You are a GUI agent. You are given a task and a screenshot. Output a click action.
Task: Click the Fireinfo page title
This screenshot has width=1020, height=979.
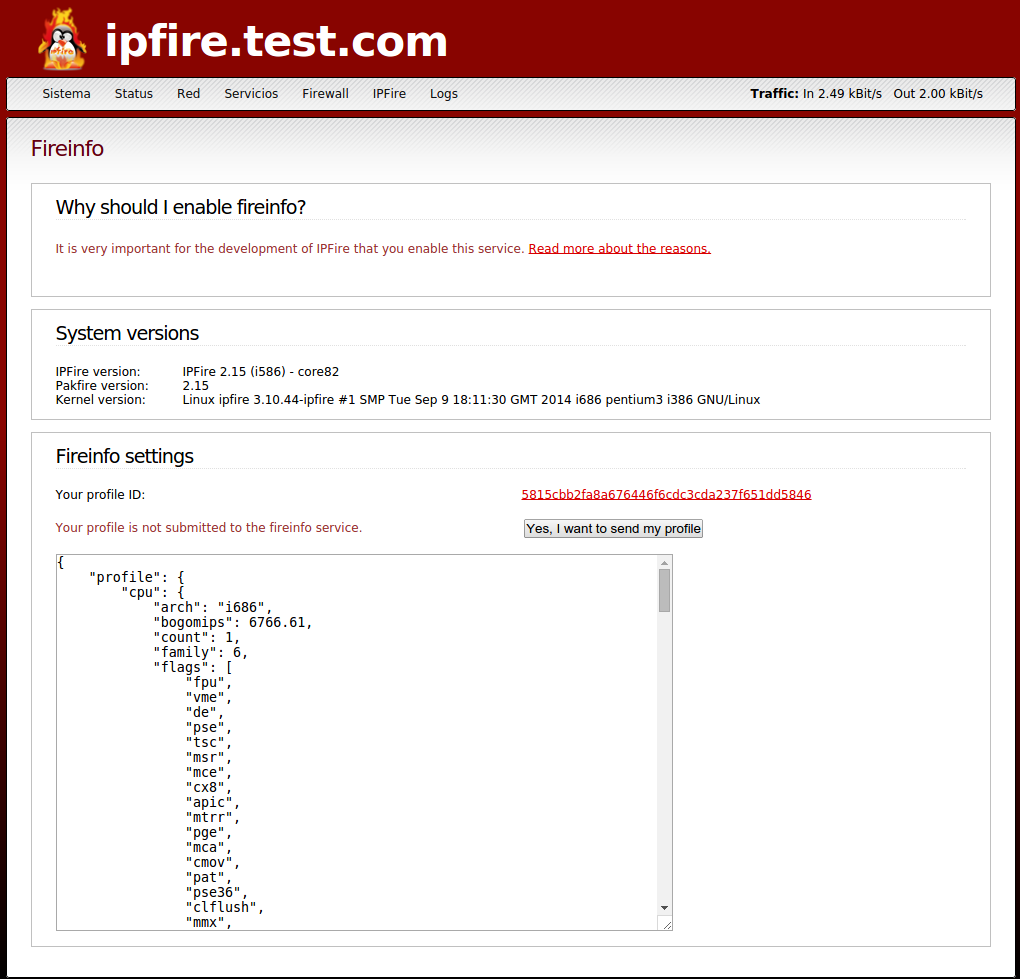click(67, 148)
